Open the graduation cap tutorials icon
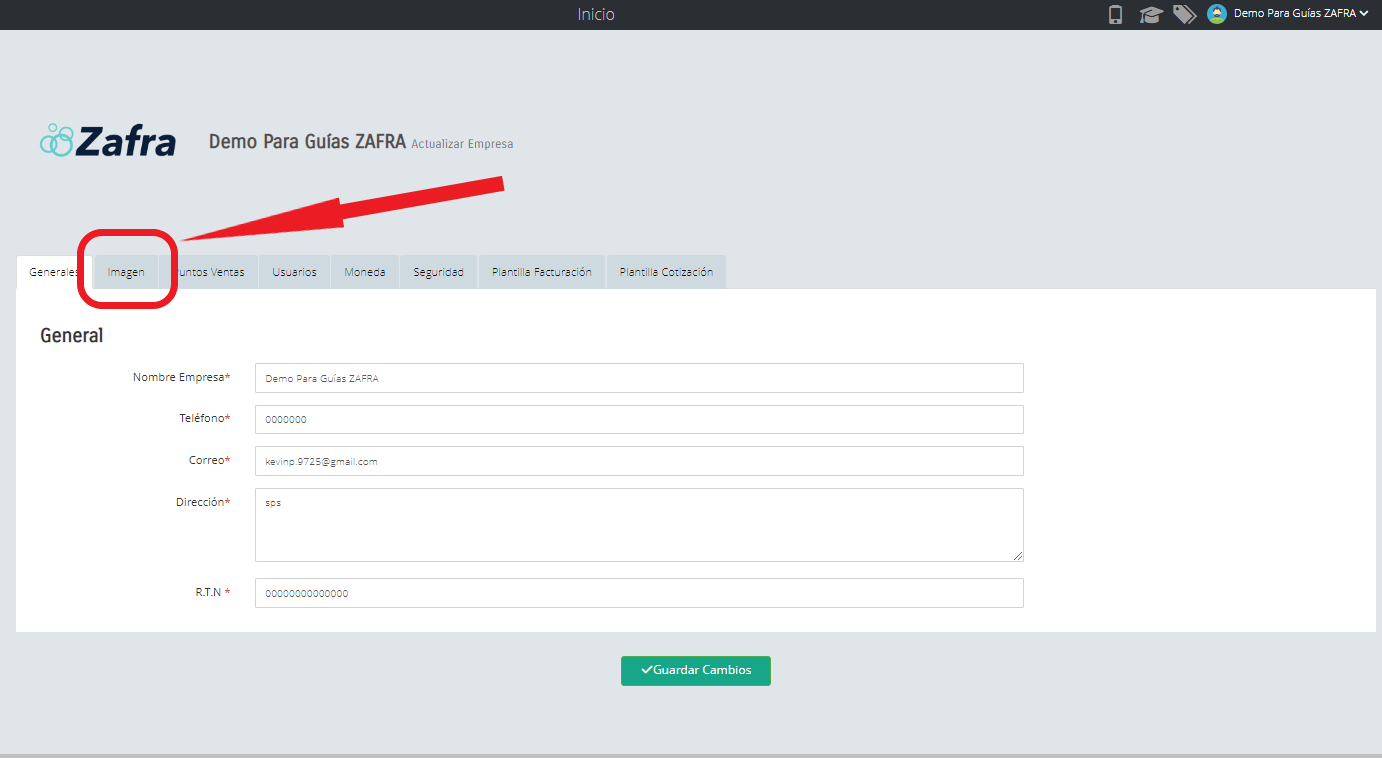This screenshot has height=758, width=1382. coord(1150,15)
